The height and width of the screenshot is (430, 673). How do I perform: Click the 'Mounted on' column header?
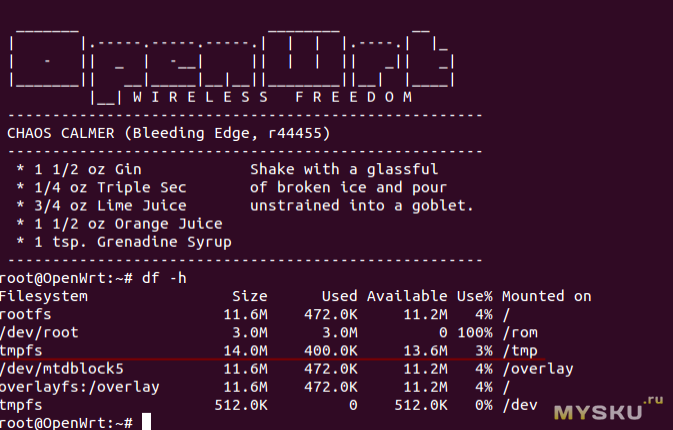pos(547,296)
